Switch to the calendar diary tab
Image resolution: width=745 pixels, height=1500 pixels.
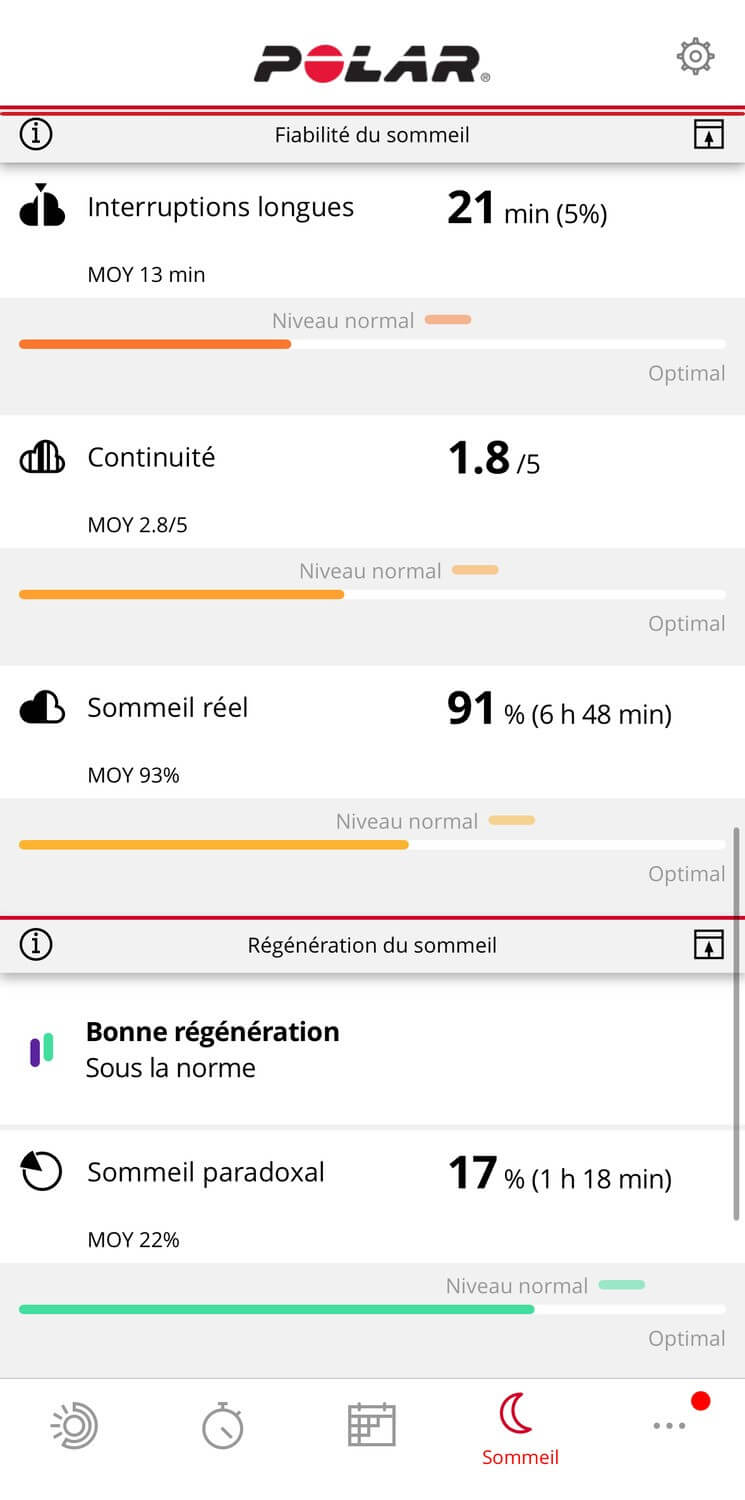pyautogui.click(x=371, y=1425)
